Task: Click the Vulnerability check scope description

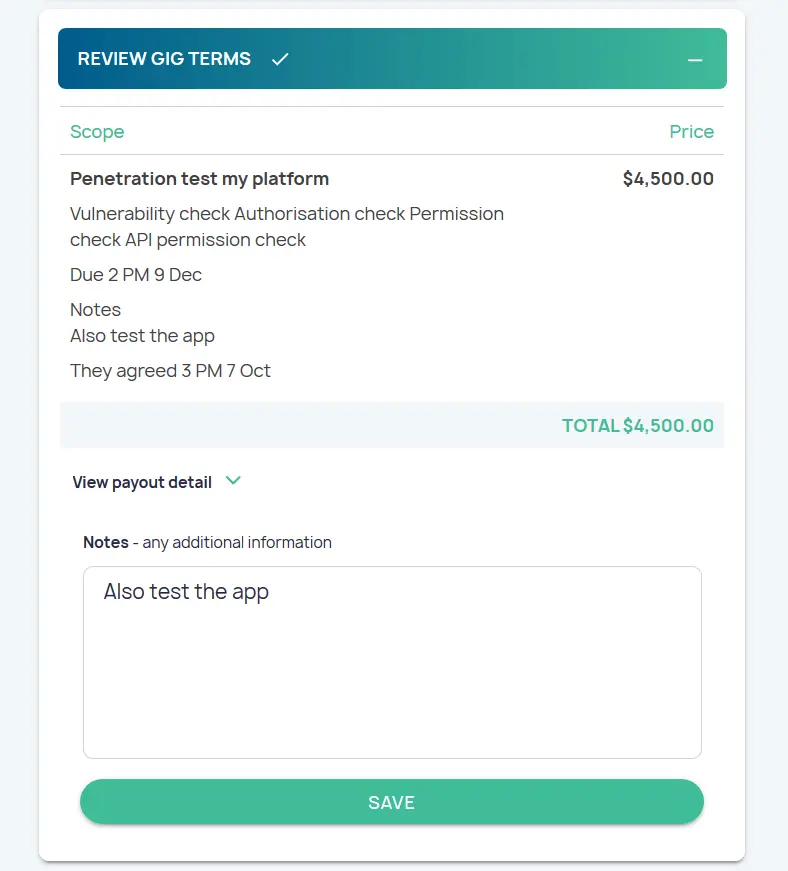Action: [x=287, y=227]
